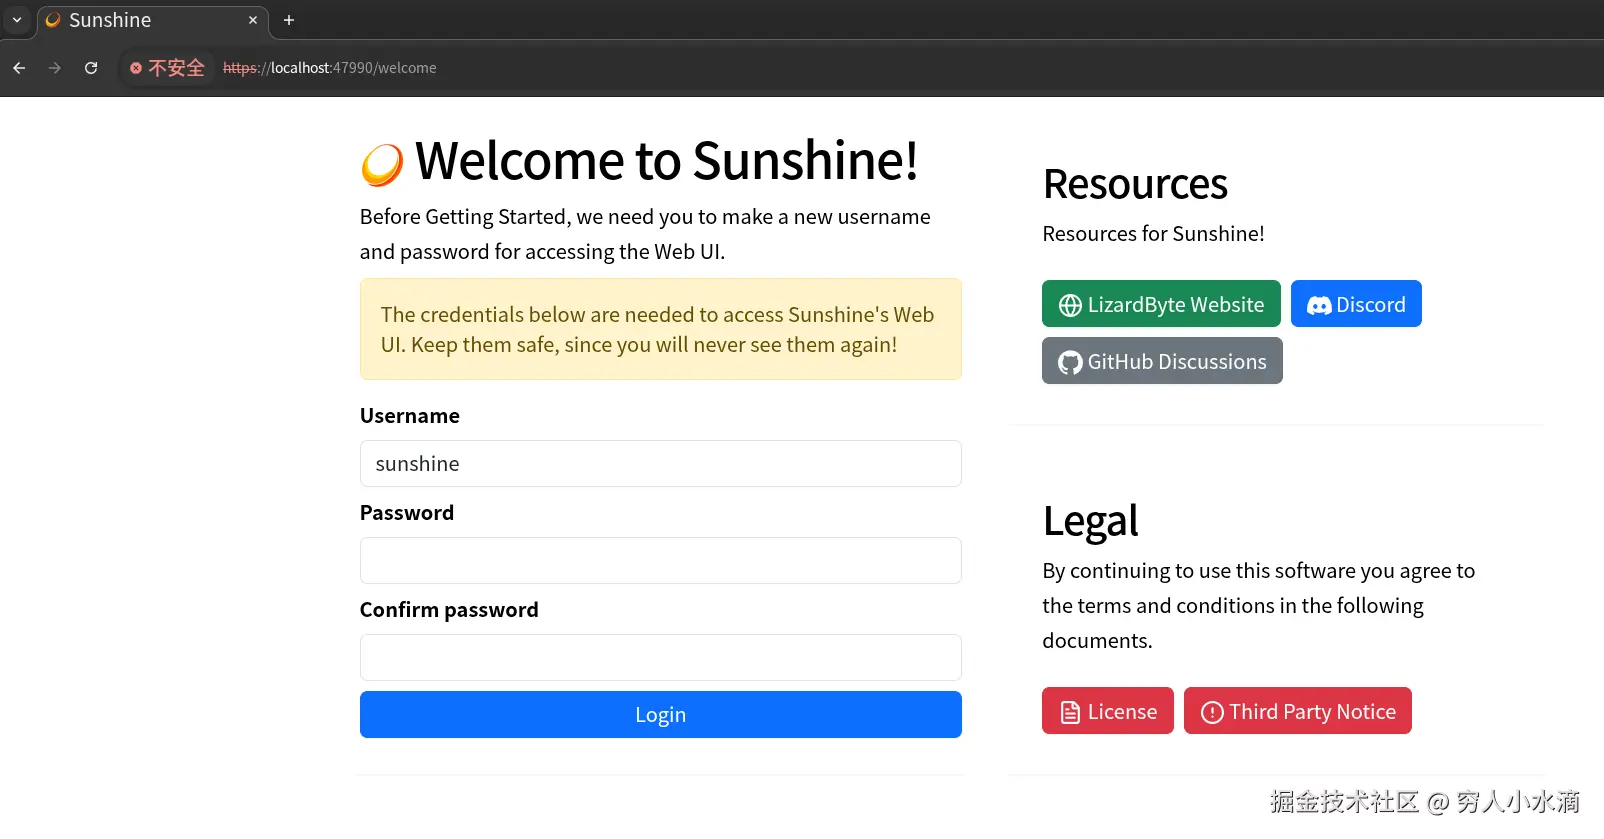Viewport: 1604px width, 839px height.
Task: Focus the Password input field
Action: click(661, 561)
